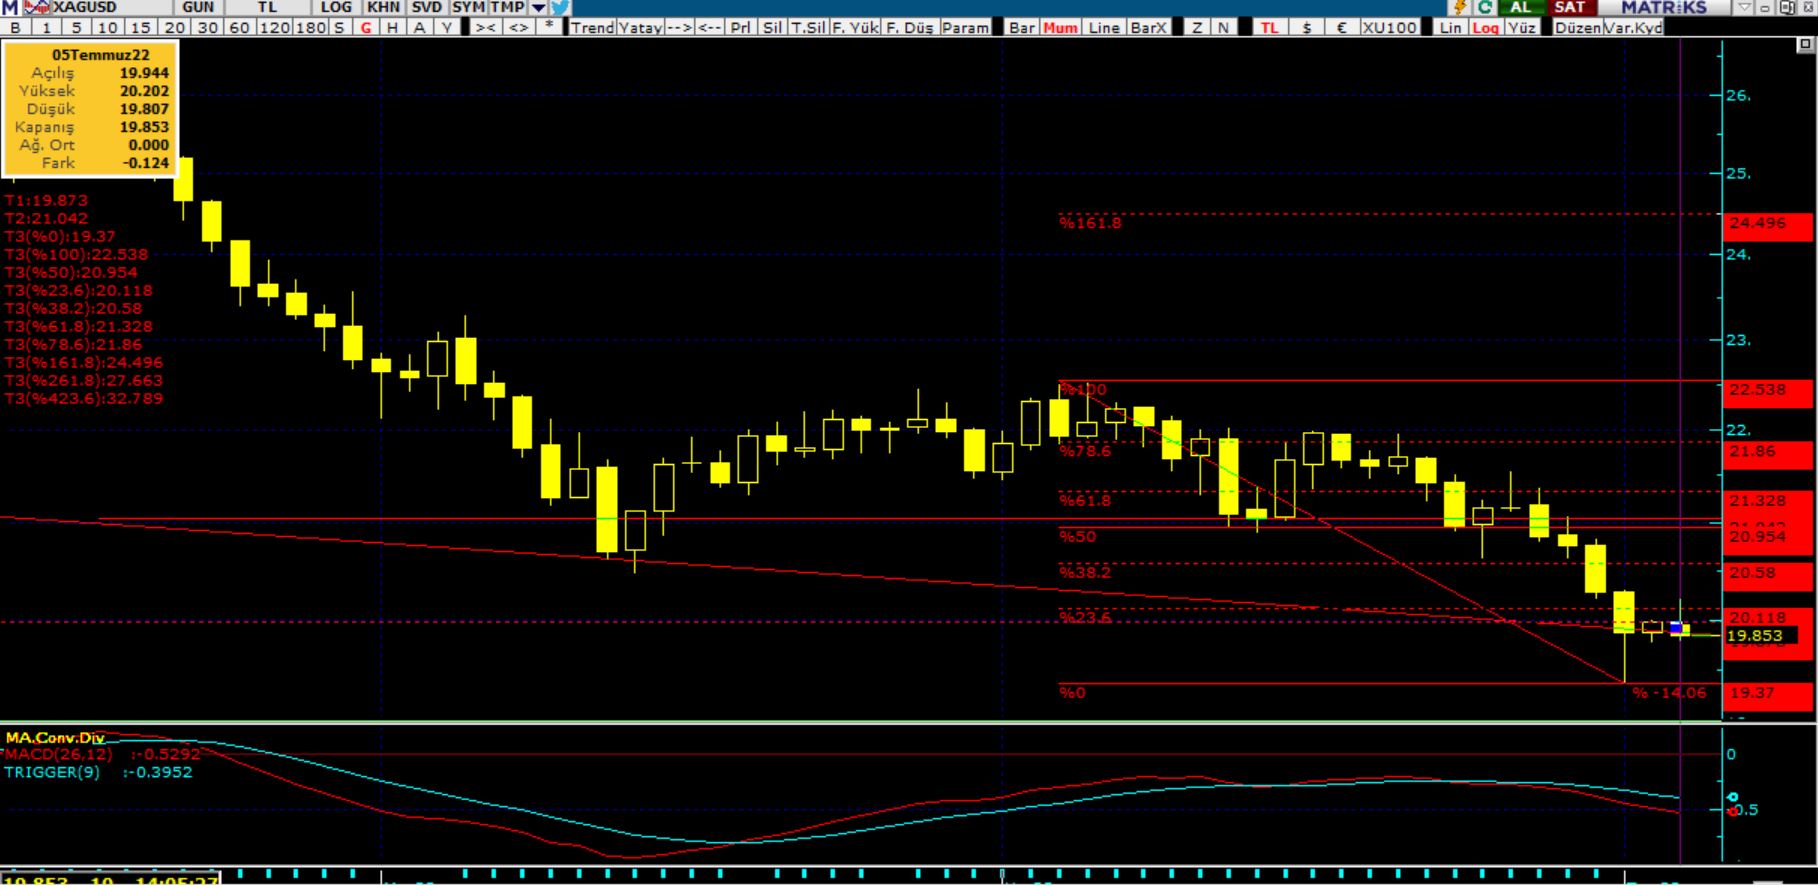Click the red SAT sell button

point(1570,7)
